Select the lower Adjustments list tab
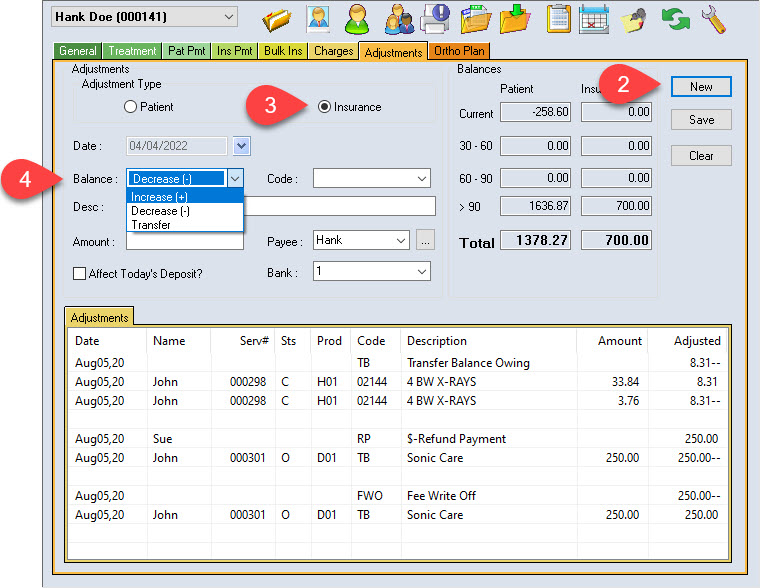Image resolution: width=760 pixels, height=588 pixels. pyautogui.click(x=99, y=318)
